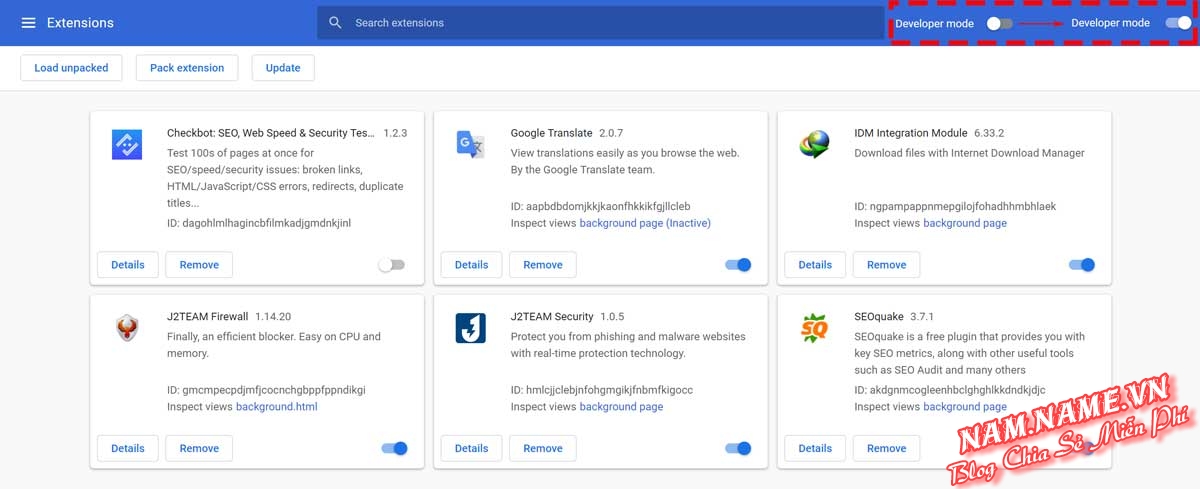This screenshot has width=1200, height=489.
Task: Click Checkbot version 1.2.3 text
Action: (395, 133)
